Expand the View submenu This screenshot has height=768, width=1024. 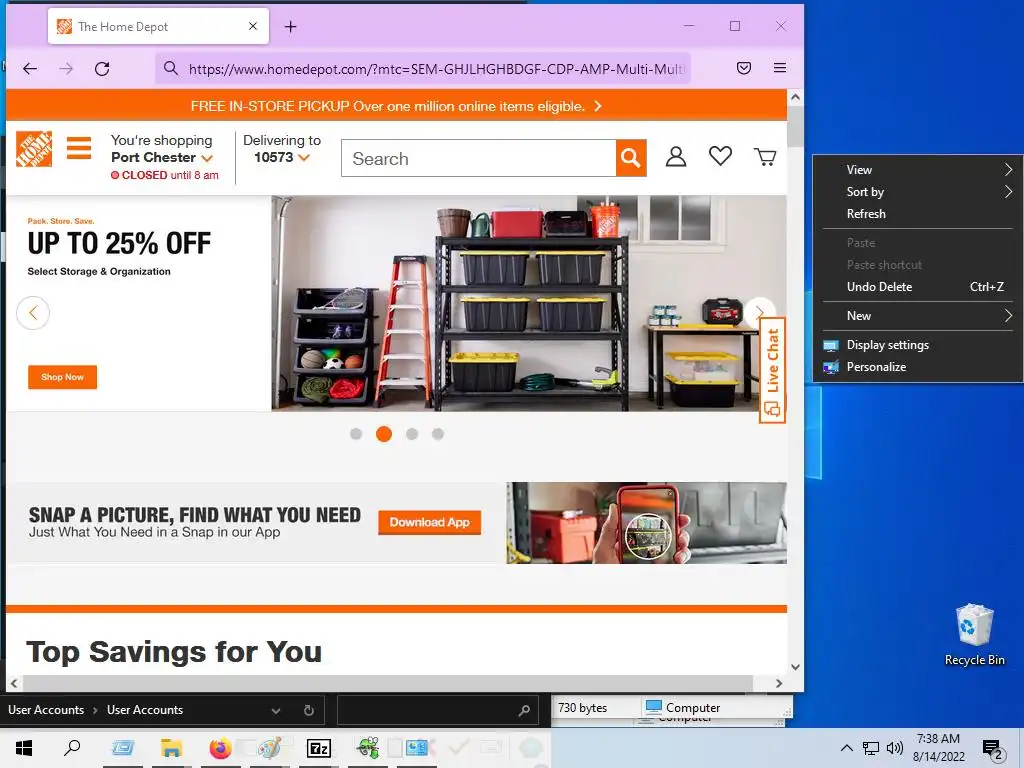point(918,170)
